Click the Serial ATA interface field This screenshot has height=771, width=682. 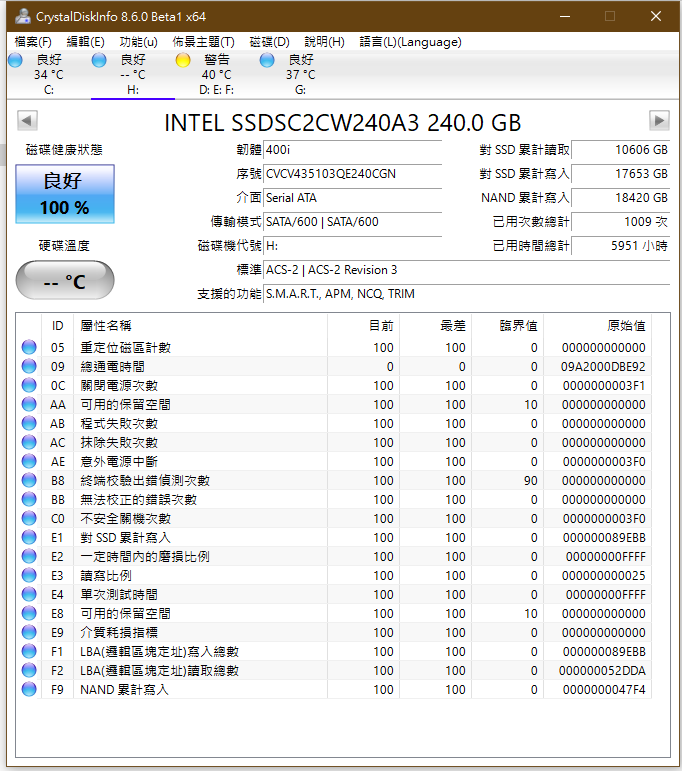coord(353,198)
